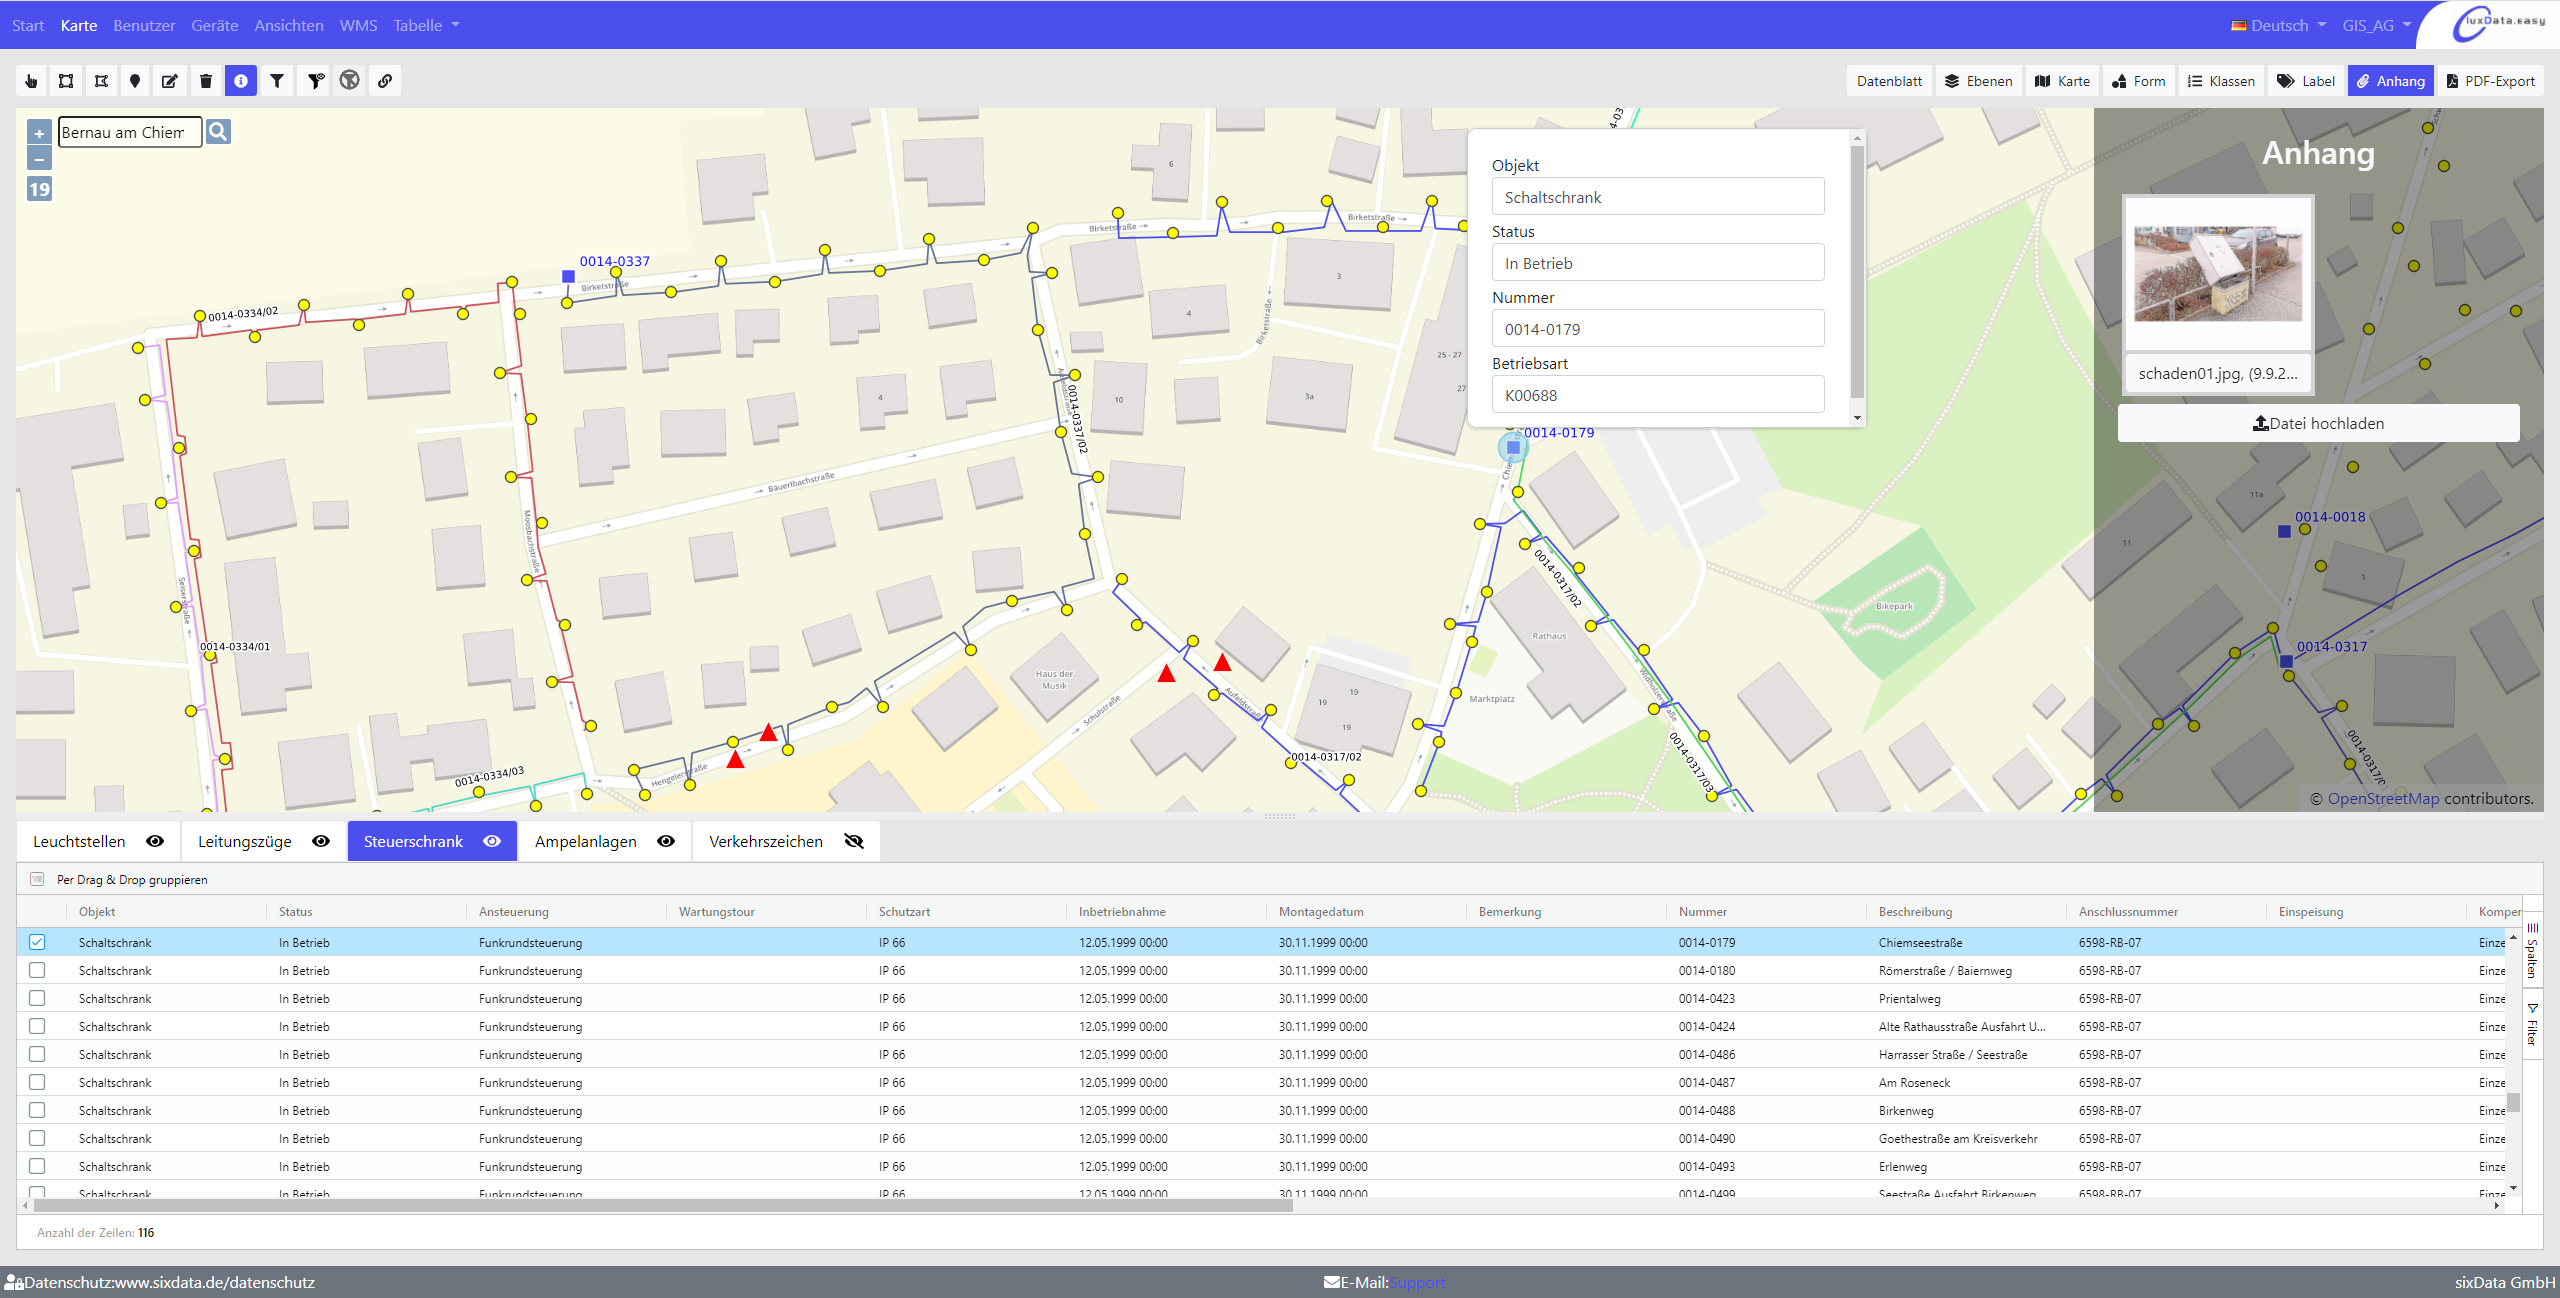Image resolution: width=2560 pixels, height=1298 pixels.
Task: Select the location pin placement tool
Action: (x=134, y=81)
